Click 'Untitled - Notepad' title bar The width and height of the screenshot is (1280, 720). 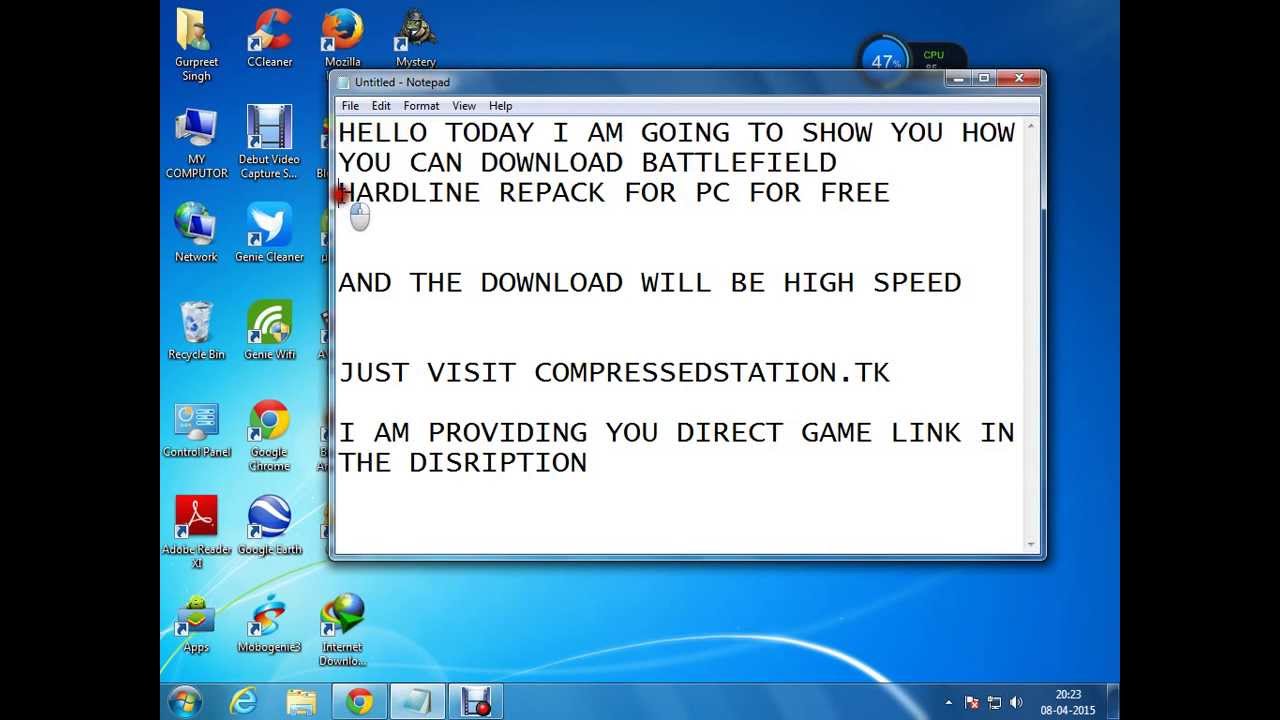click(x=640, y=82)
